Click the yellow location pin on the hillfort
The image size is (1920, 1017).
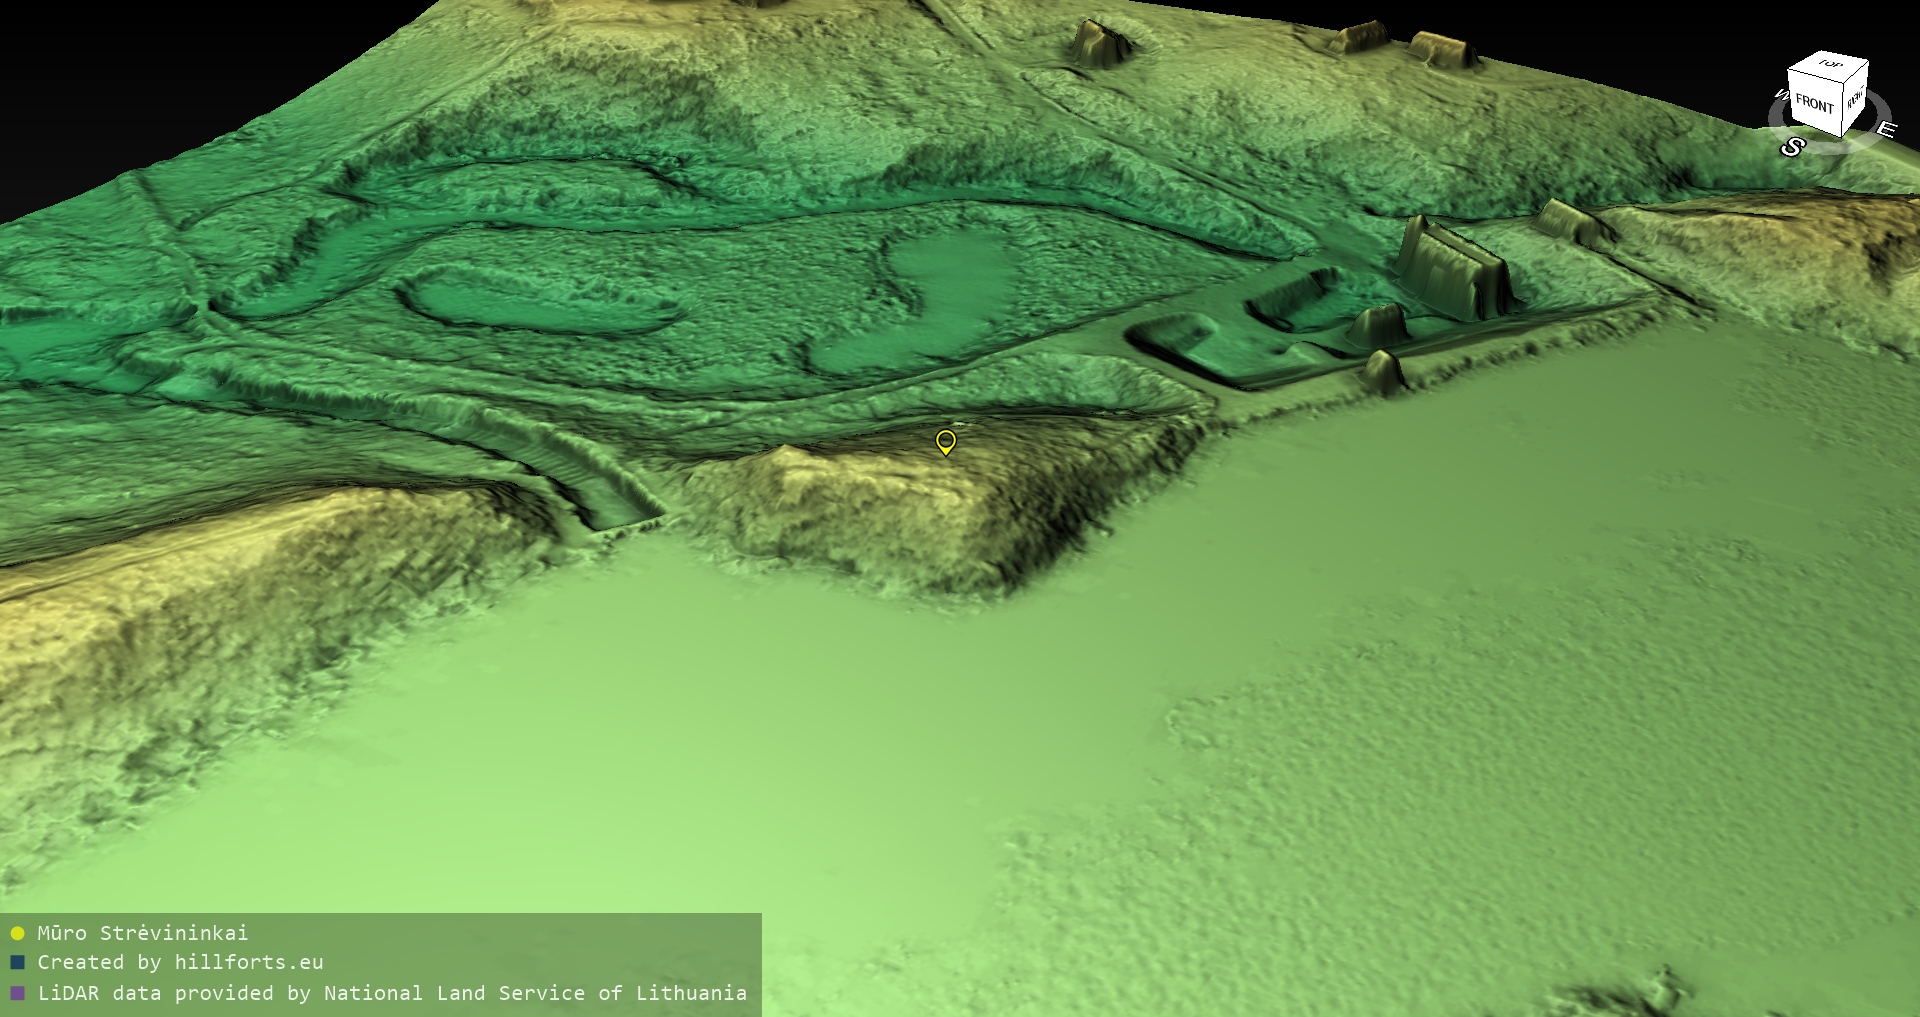(x=945, y=441)
